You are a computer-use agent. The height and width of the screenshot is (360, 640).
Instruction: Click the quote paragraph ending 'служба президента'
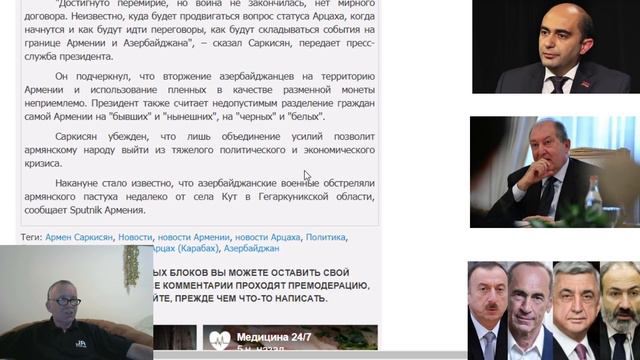(x=200, y=31)
